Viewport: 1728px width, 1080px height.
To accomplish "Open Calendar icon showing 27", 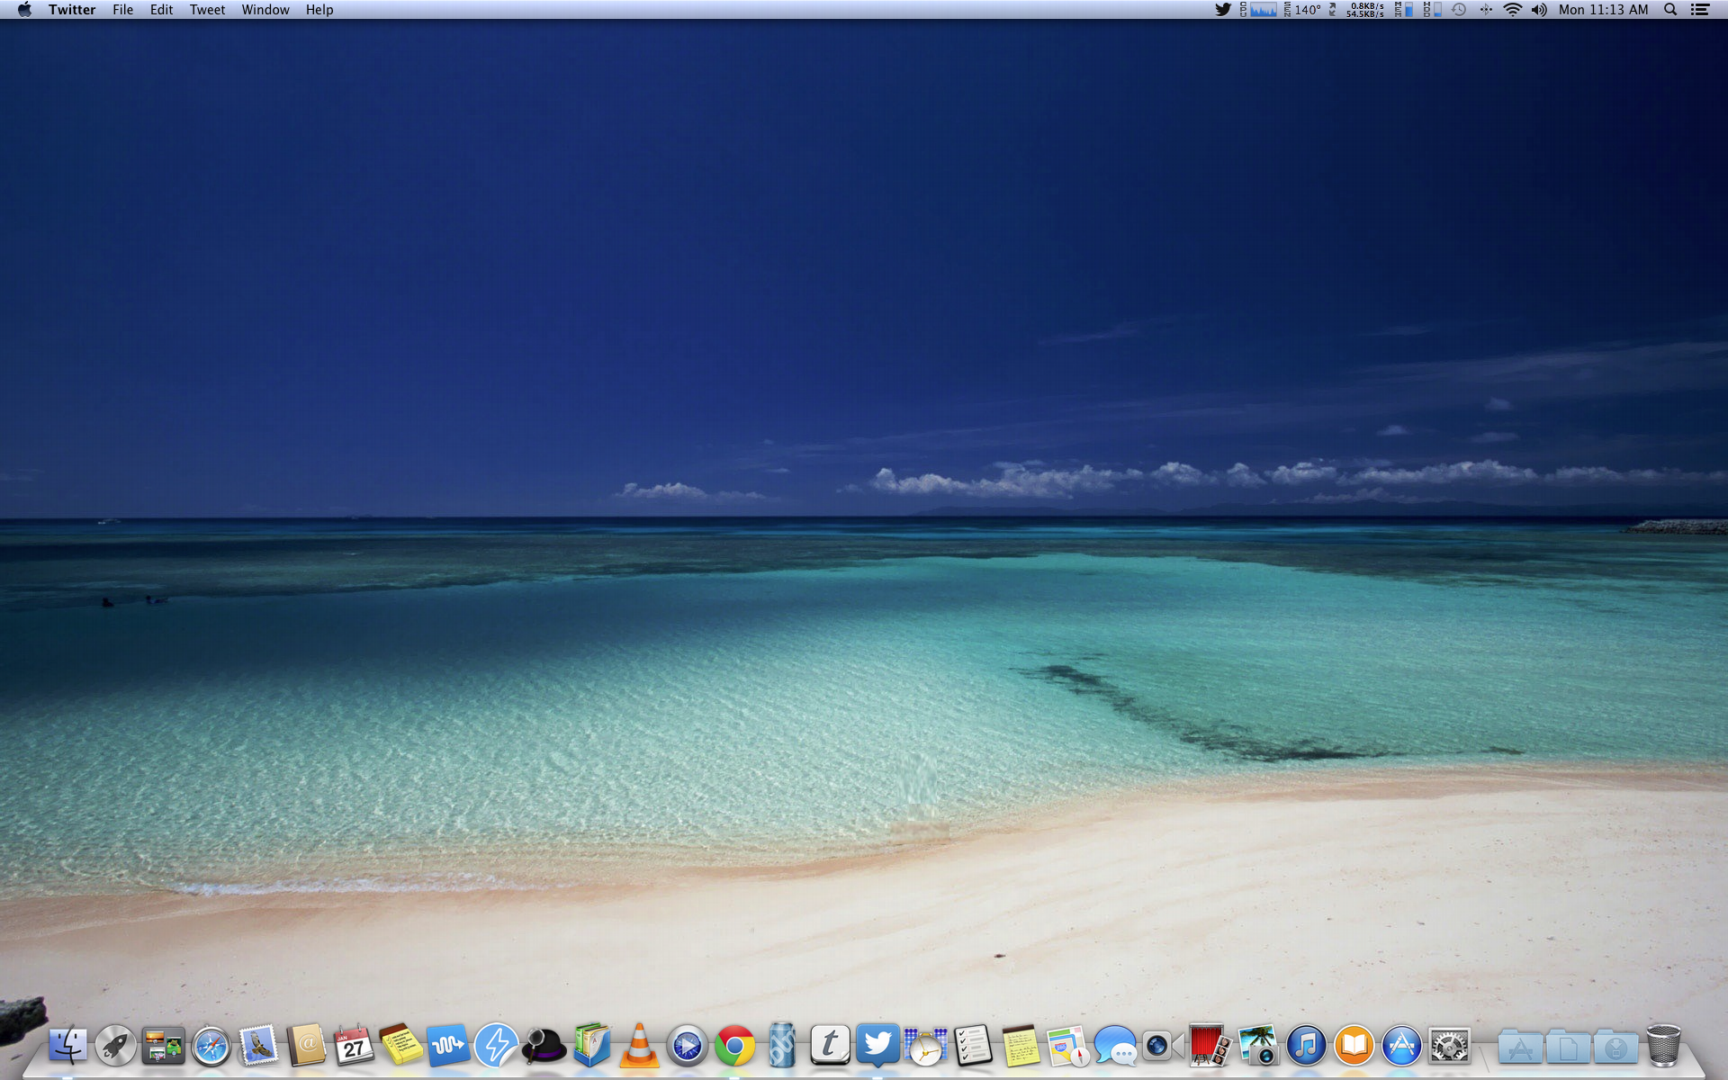I will tap(354, 1046).
